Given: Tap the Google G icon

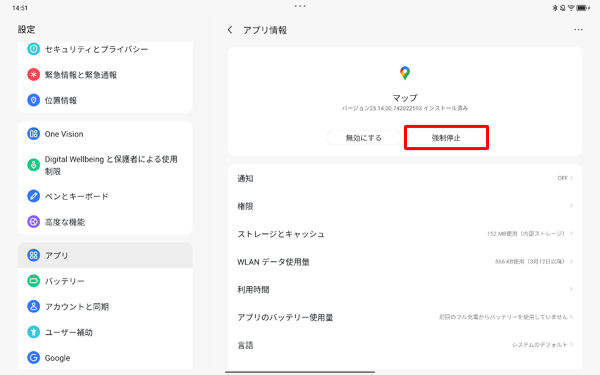Looking at the screenshot, I should click(34, 358).
